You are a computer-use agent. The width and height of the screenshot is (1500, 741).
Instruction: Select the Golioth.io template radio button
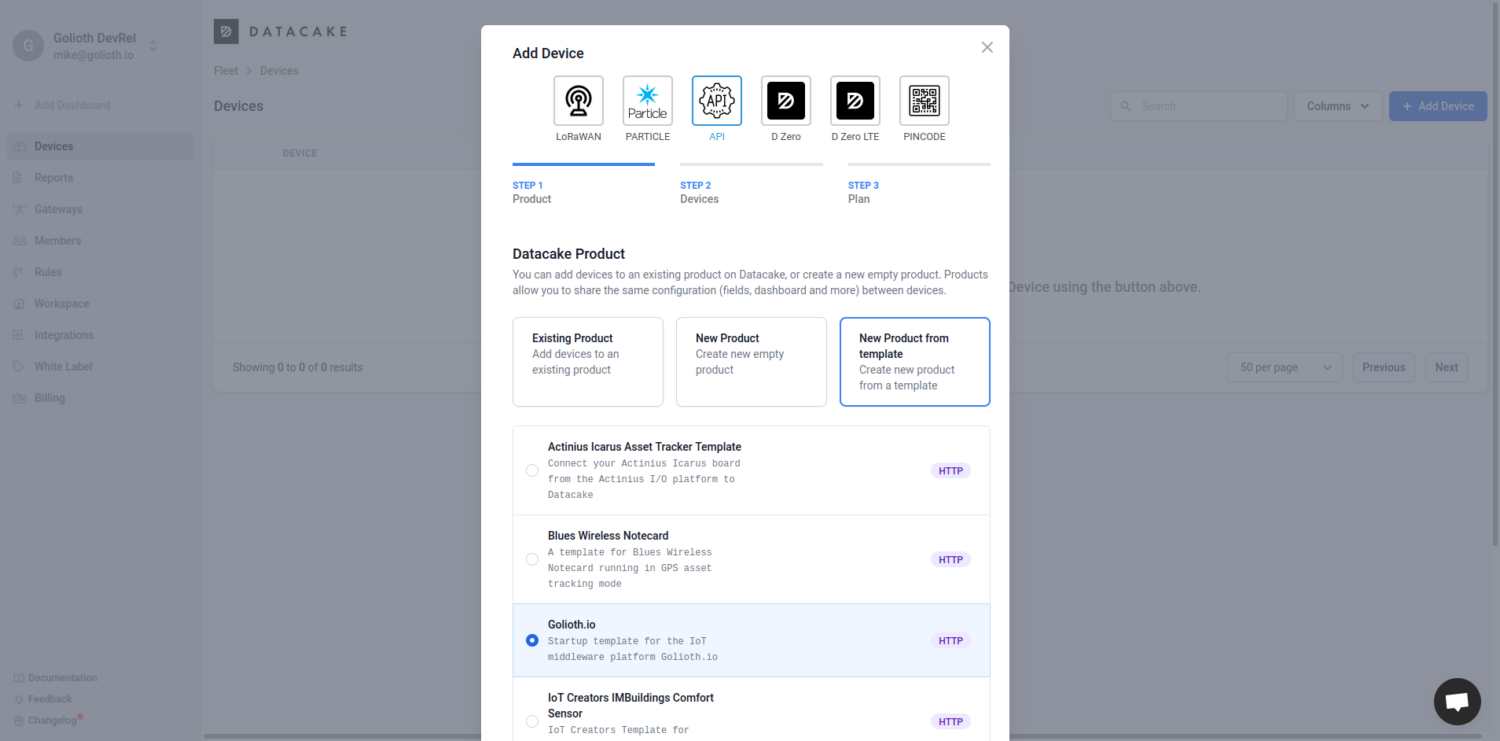532,640
